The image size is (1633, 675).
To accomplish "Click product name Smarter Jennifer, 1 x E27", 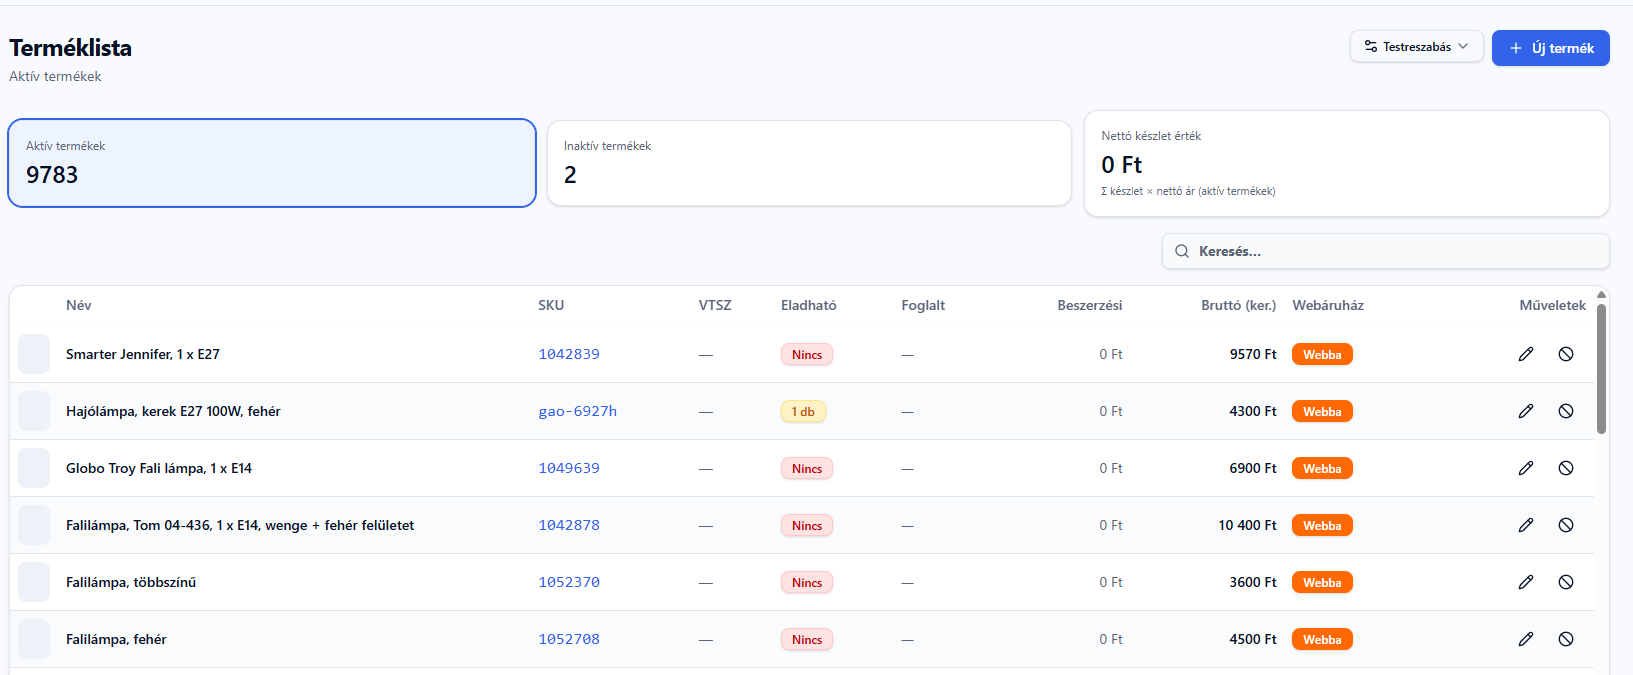I will pyautogui.click(x=143, y=354).
